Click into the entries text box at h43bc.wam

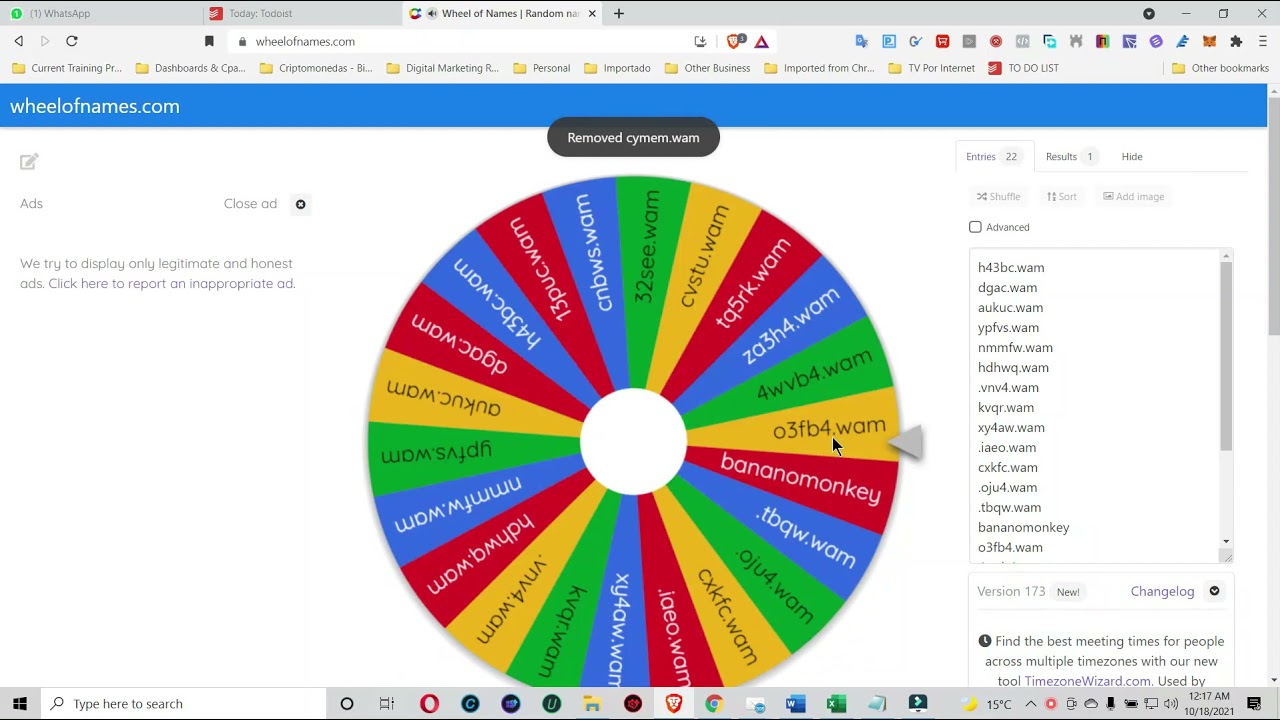coord(1011,268)
